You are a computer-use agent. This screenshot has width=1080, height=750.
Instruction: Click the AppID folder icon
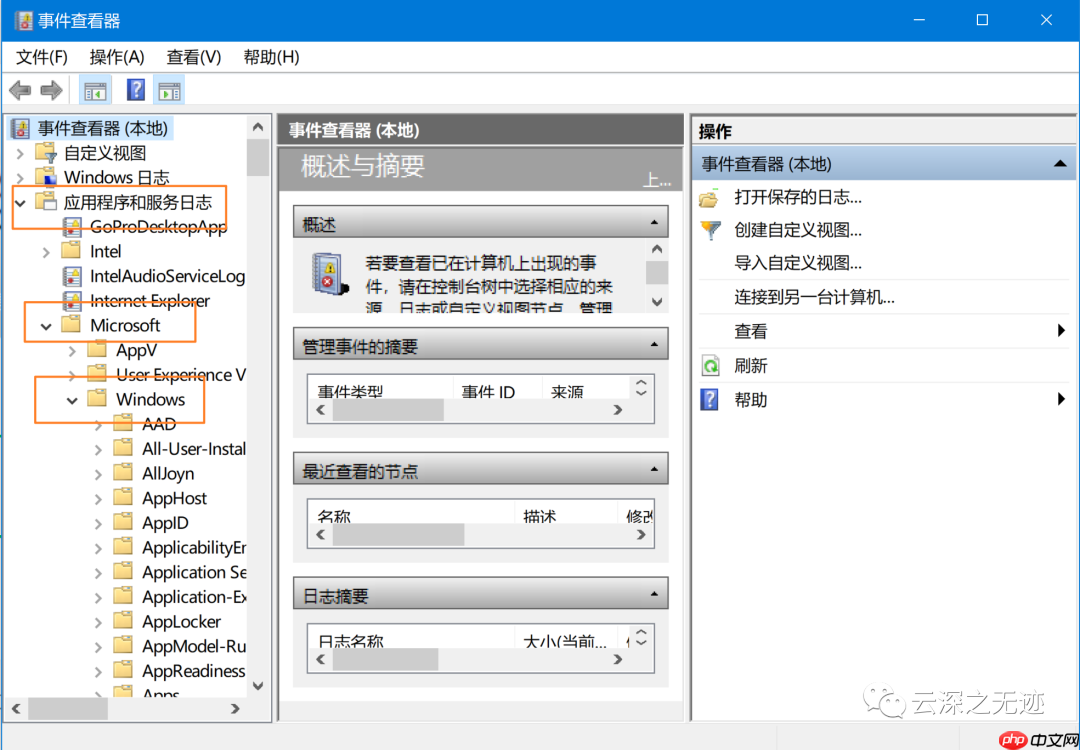[x=123, y=523]
